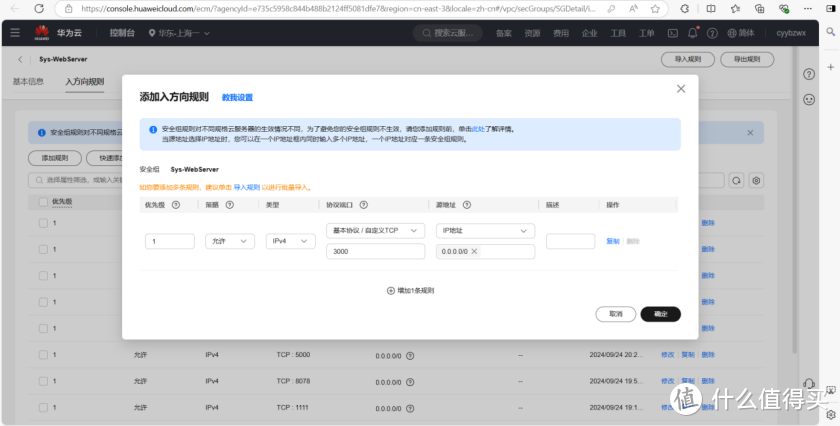Refresh the browser page

(39, 9)
